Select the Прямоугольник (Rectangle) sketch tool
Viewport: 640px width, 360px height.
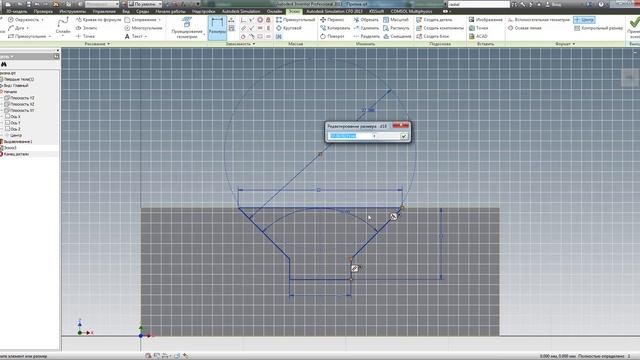[x=27, y=36]
